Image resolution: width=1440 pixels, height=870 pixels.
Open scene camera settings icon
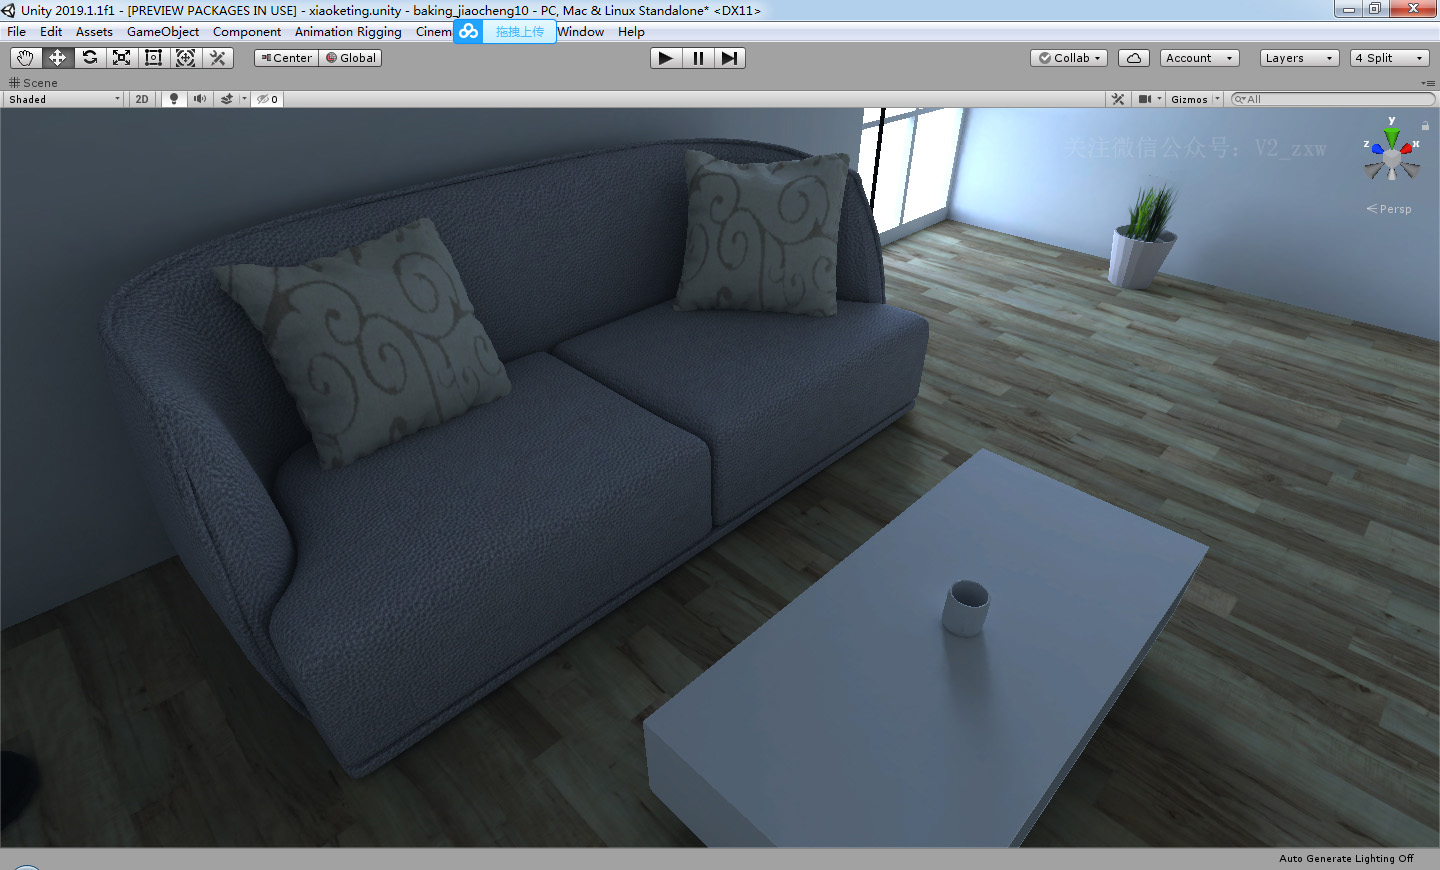click(1145, 99)
